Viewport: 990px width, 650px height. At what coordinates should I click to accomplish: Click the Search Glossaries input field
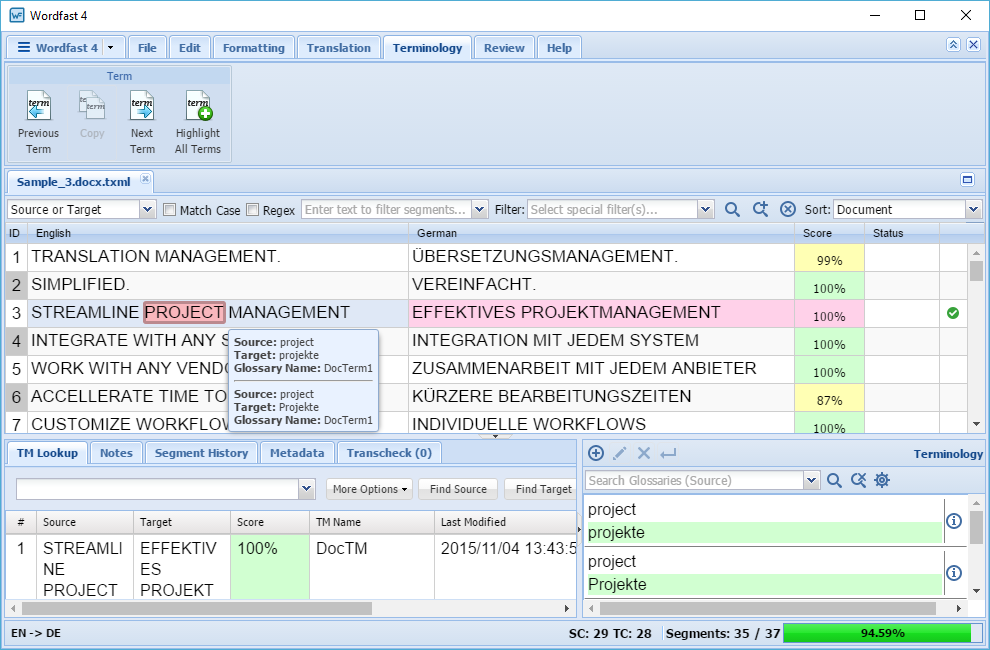[x=695, y=481]
